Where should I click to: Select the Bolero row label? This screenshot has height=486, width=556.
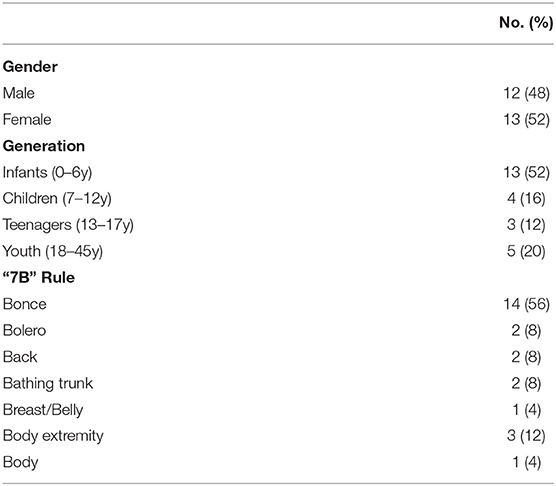pos(24,330)
